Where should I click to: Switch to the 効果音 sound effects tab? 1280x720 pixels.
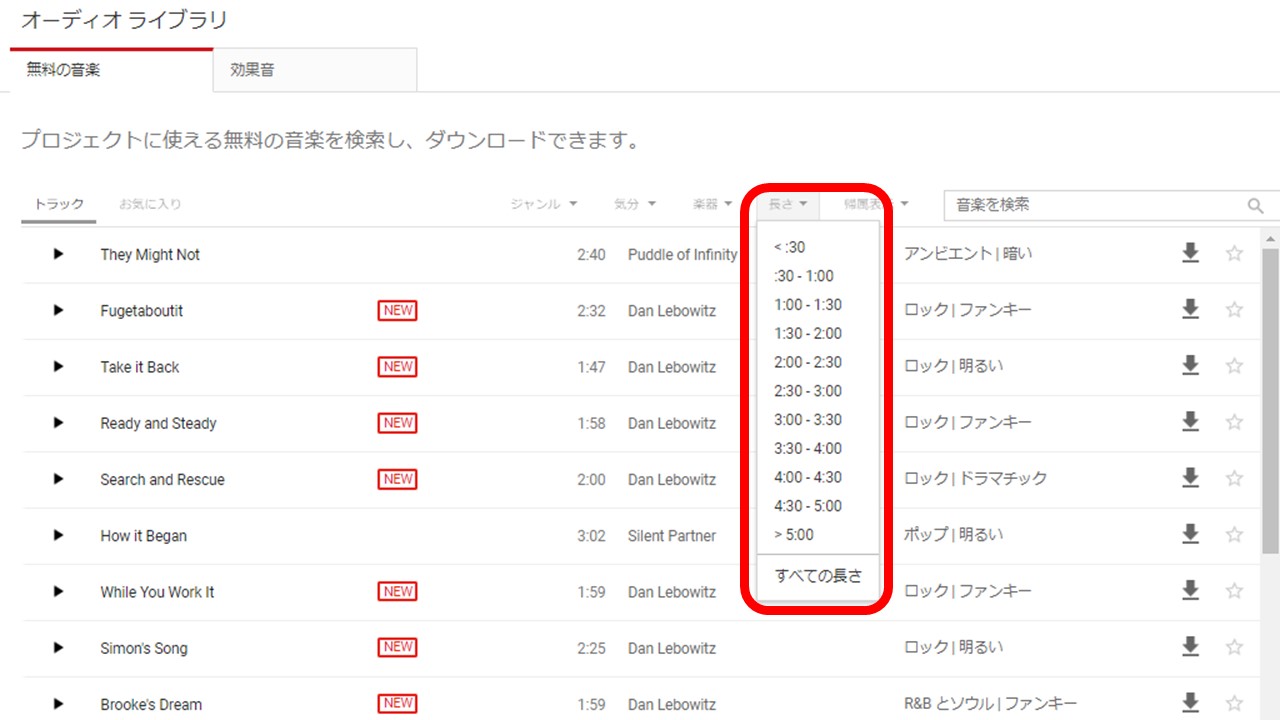315,70
